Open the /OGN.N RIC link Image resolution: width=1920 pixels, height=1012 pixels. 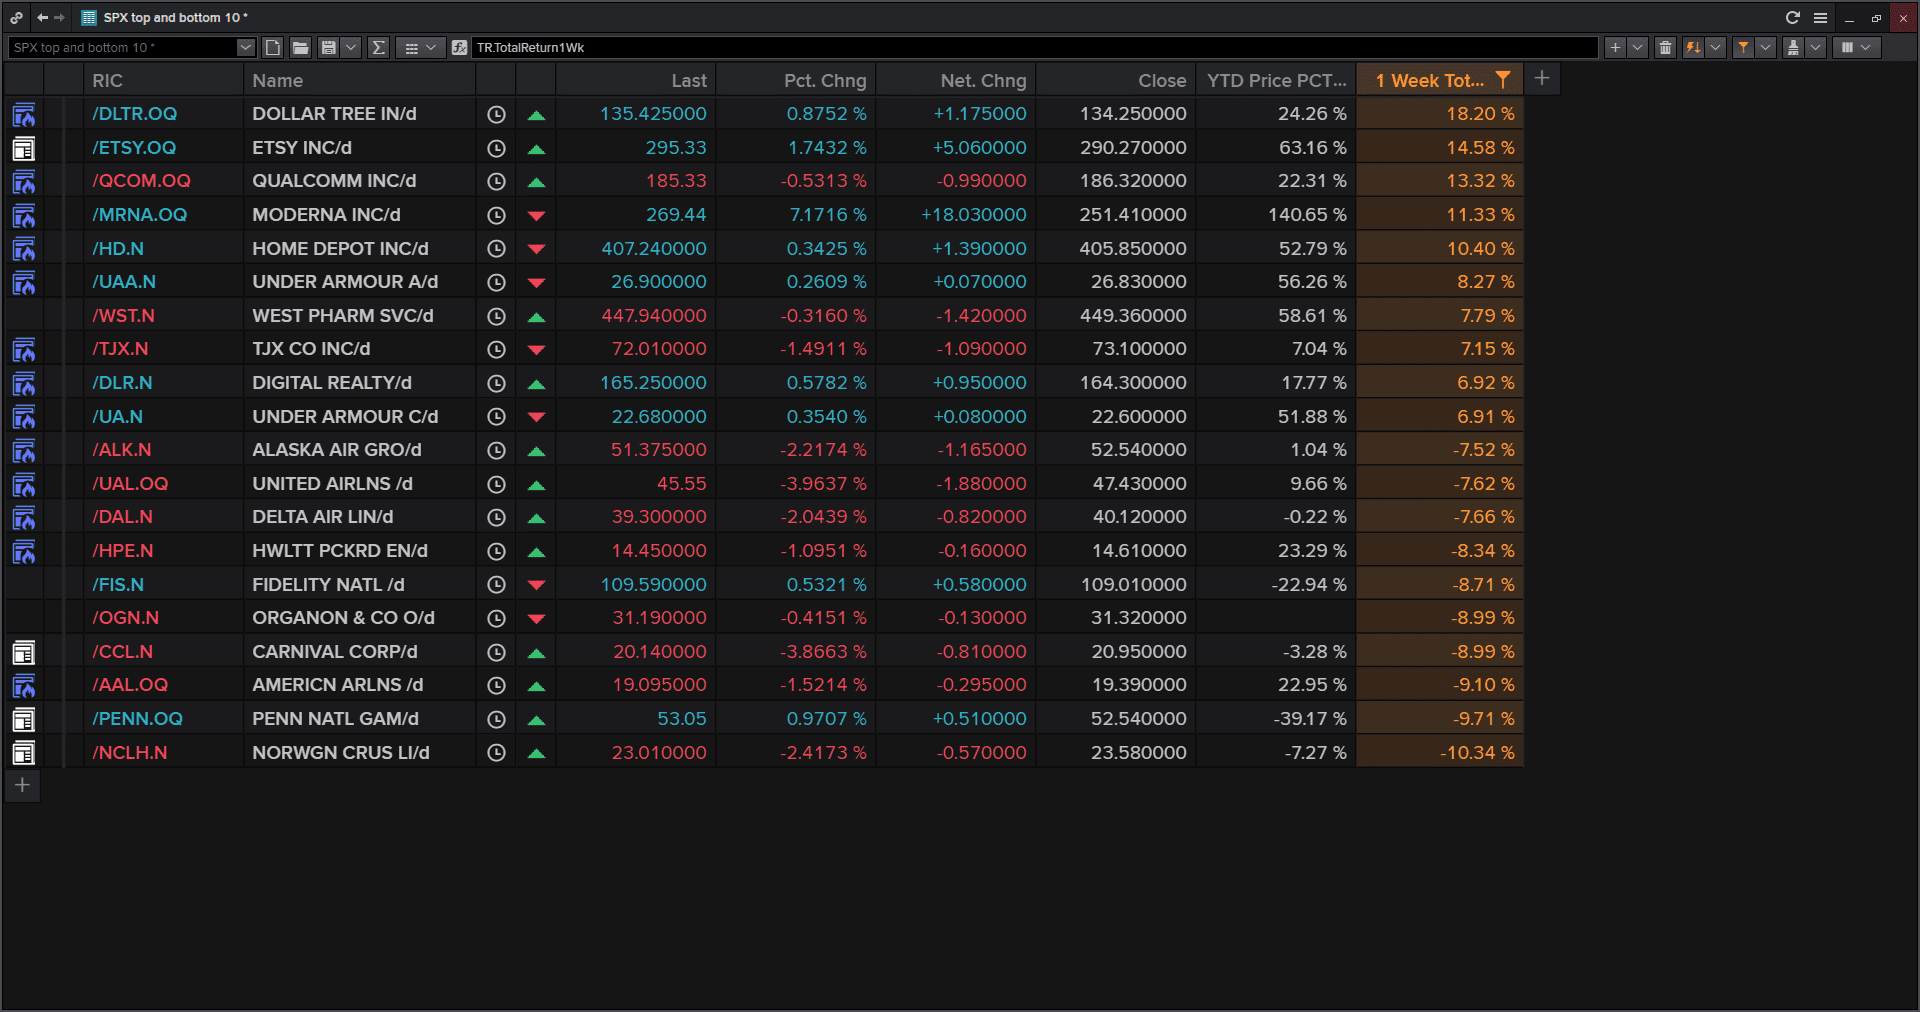(x=125, y=618)
